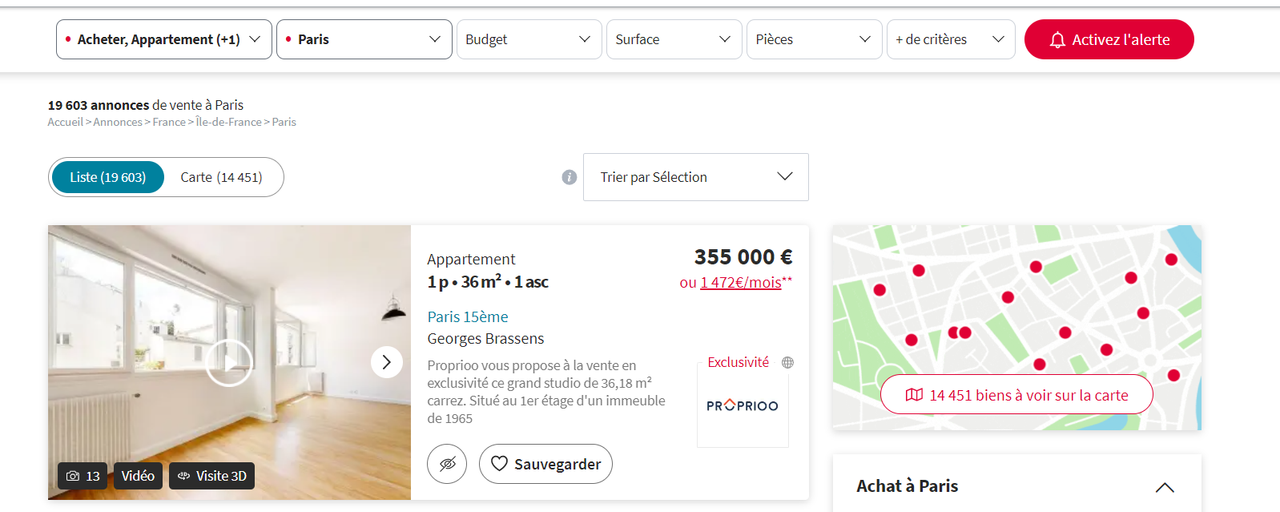Expand the Trier par Sélection dropdown
Image resolution: width=1280 pixels, height=512 pixels.
[x=696, y=177]
